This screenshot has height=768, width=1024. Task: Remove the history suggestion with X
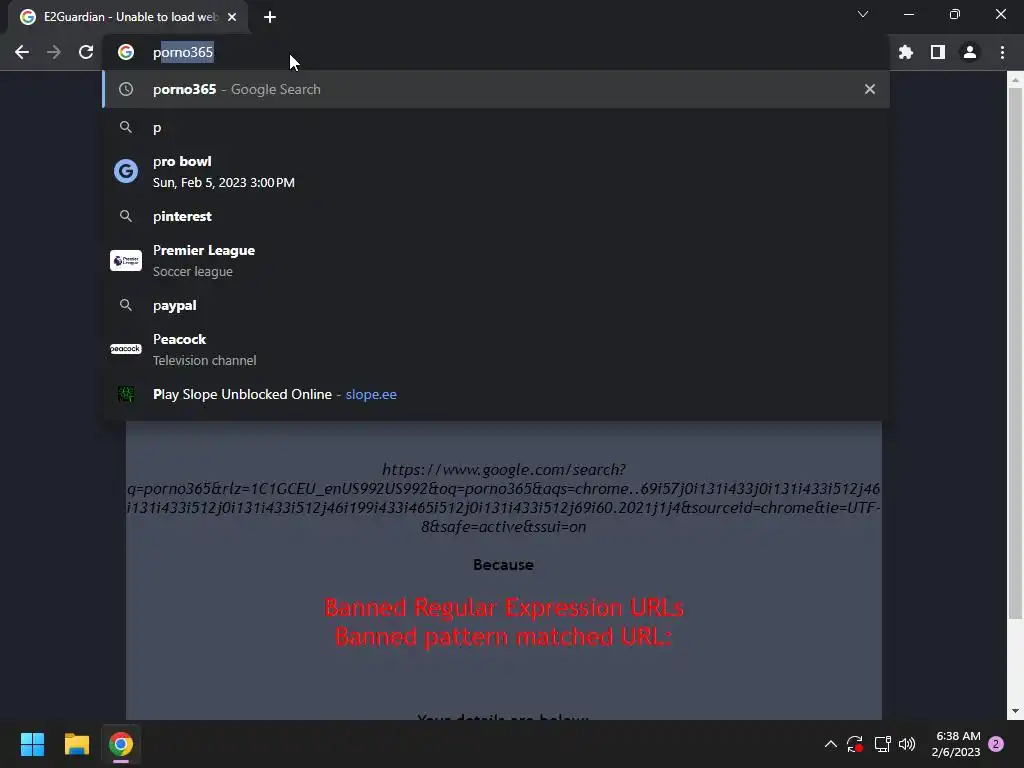(x=870, y=89)
